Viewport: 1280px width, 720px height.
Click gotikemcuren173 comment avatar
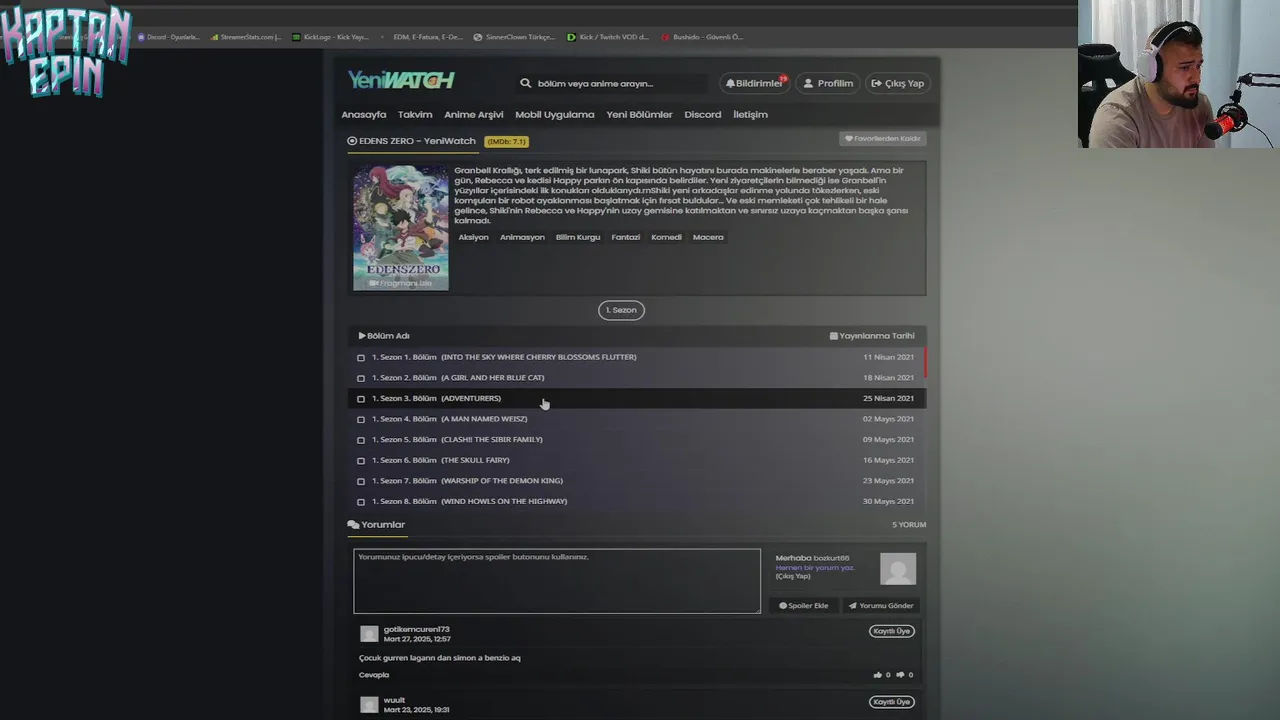(x=369, y=634)
